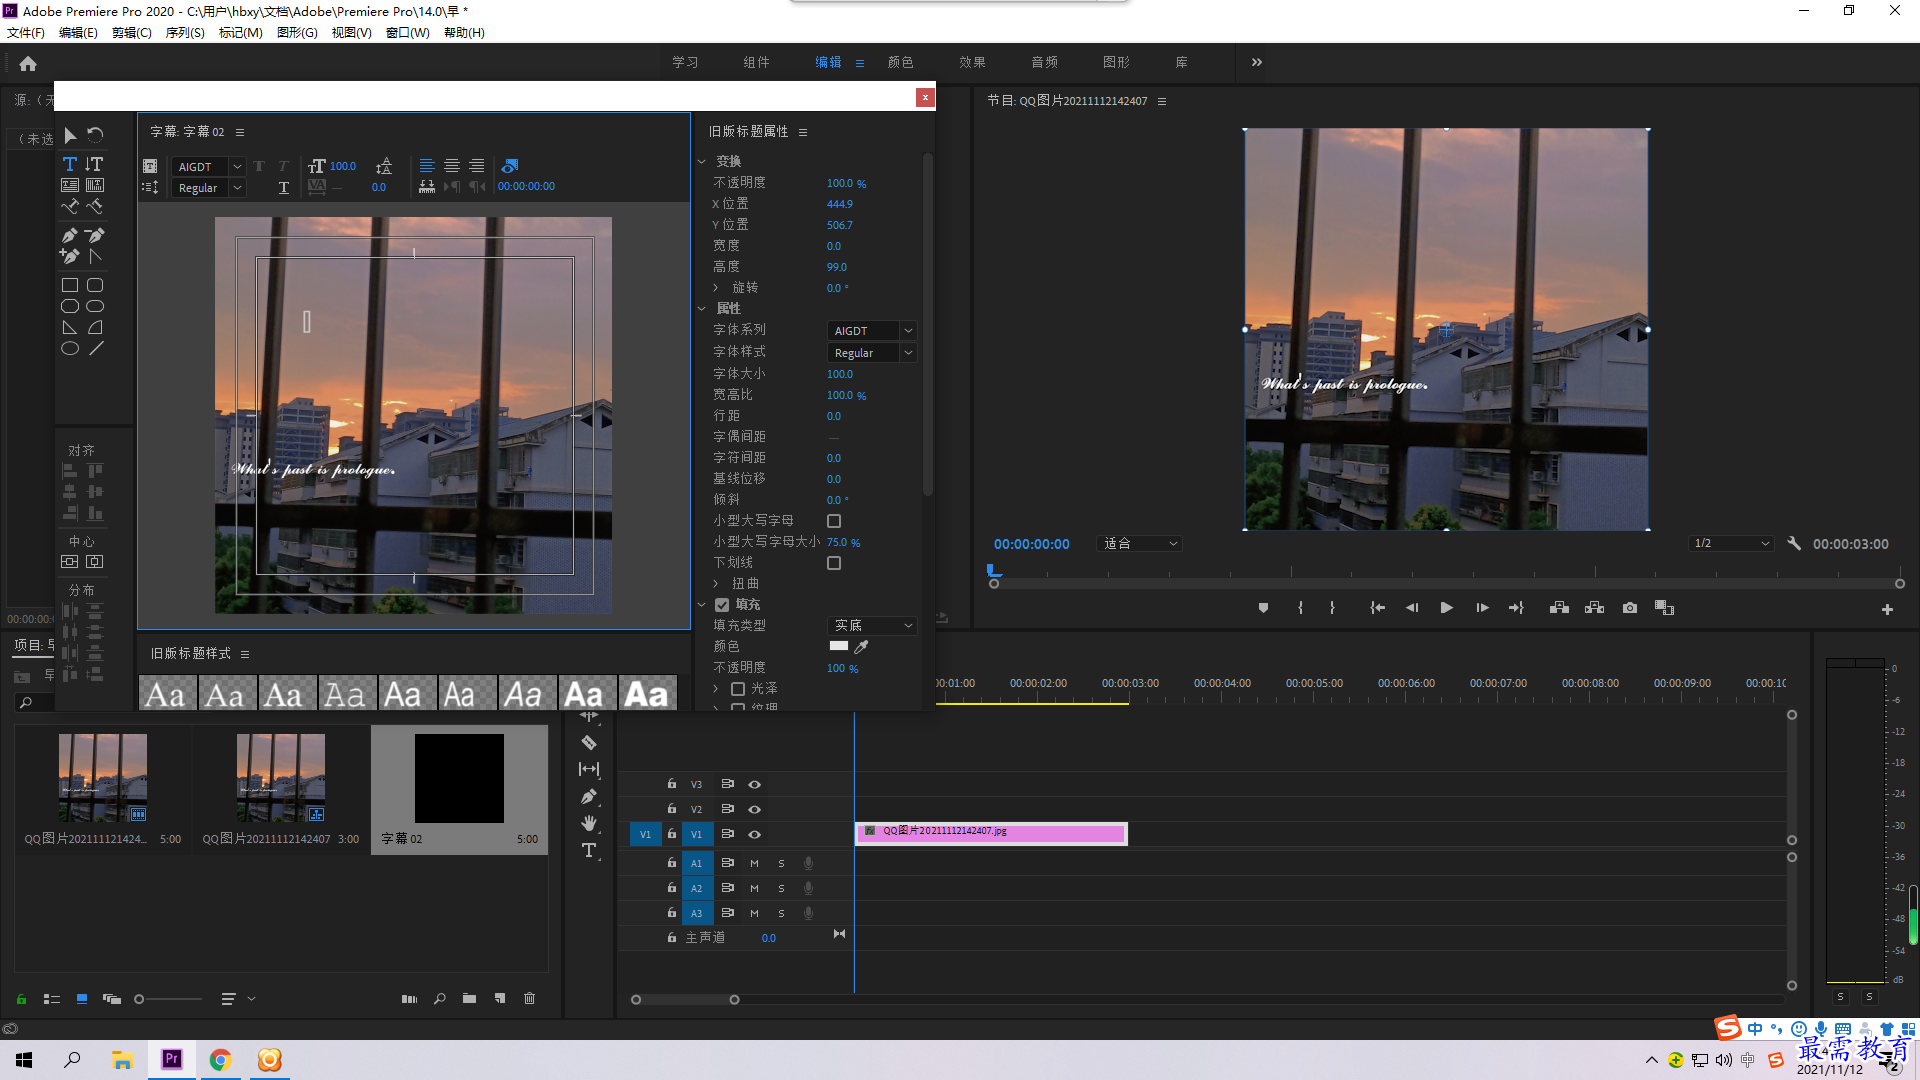The image size is (1920, 1080).
Task: Open Fill Type dropdown
Action: [871, 626]
